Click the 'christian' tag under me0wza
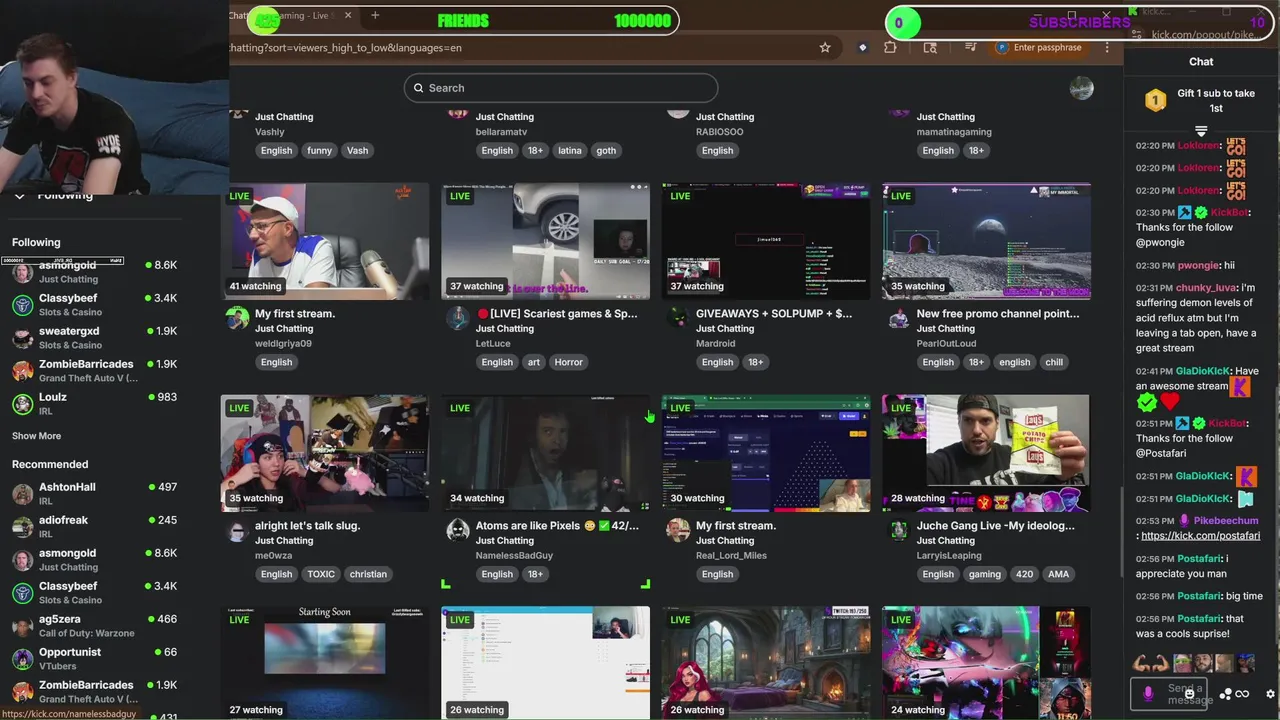The height and width of the screenshot is (720, 1280). pyautogui.click(x=368, y=574)
